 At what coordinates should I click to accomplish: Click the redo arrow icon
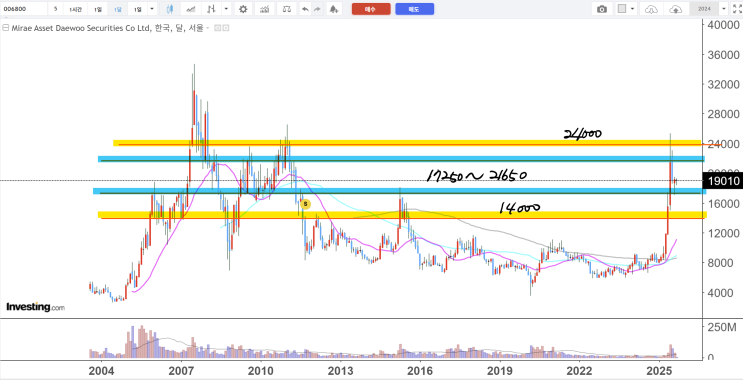pyautogui.click(x=317, y=9)
